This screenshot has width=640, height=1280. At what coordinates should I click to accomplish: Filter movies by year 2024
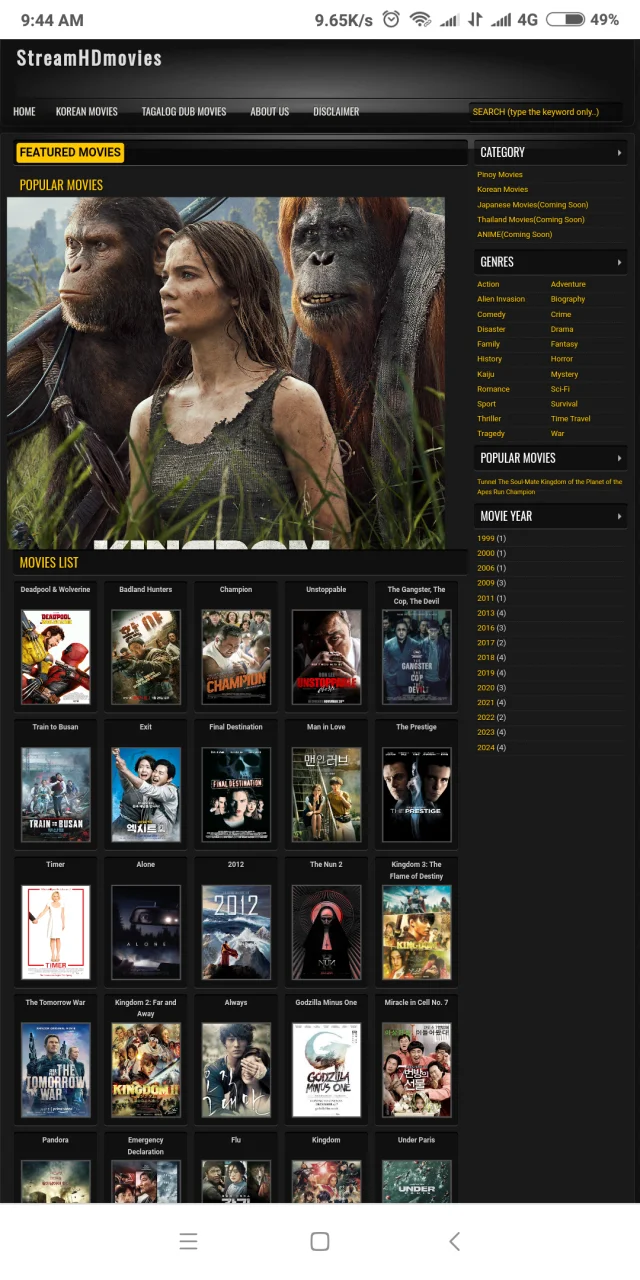pos(486,748)
